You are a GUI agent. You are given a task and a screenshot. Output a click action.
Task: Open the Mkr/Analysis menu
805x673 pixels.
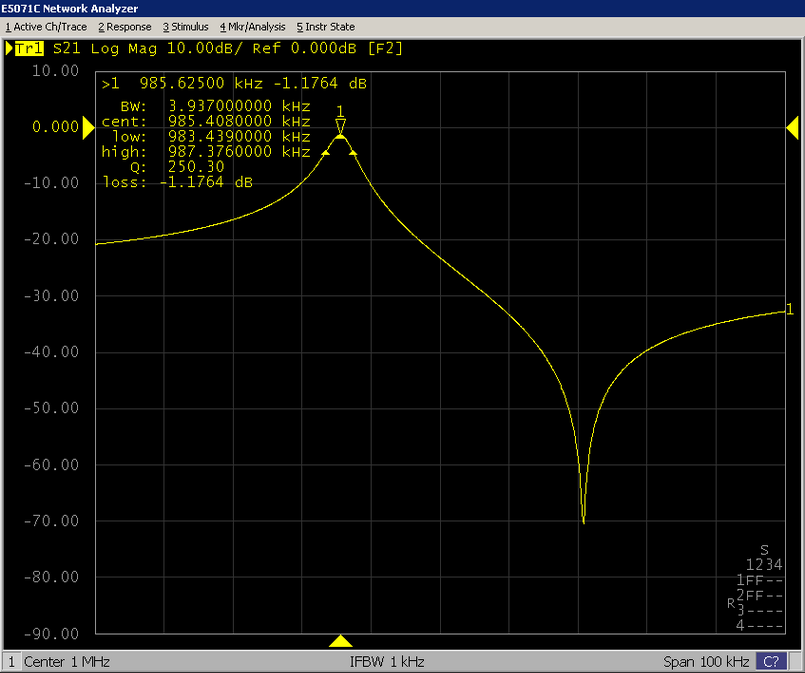point(252,27)
